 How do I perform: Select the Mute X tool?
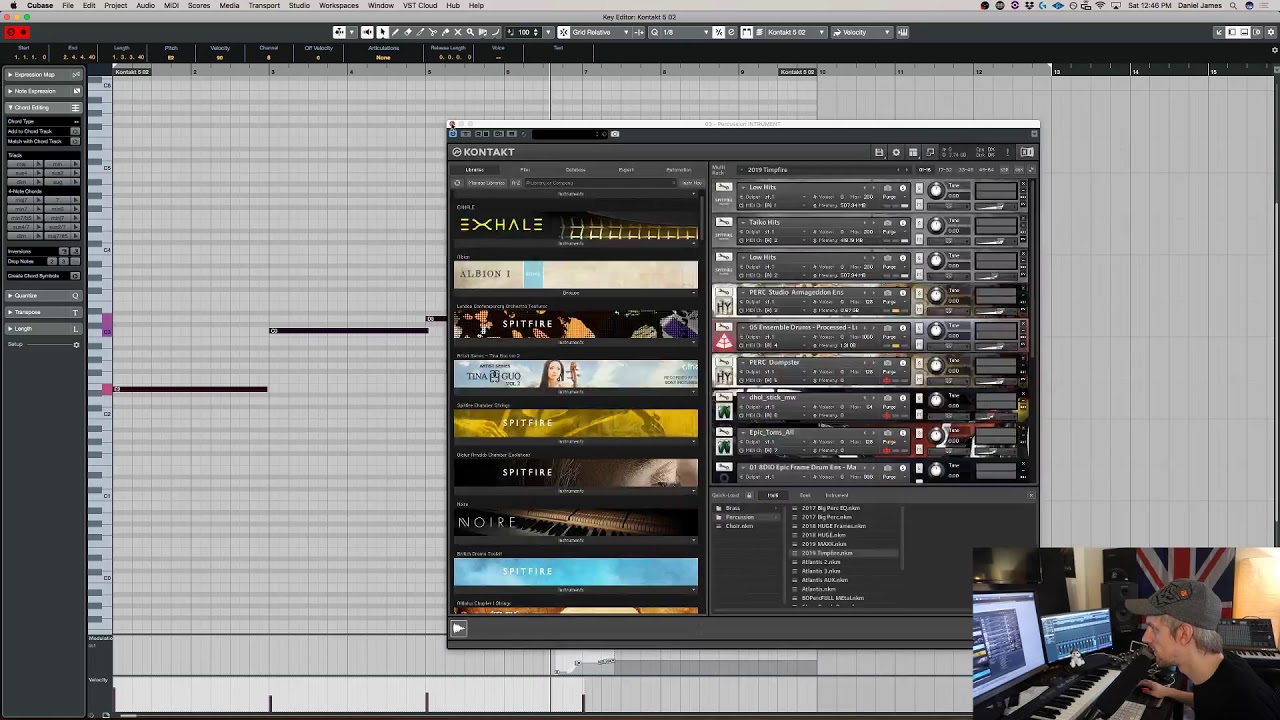pyautogui.click(x=458, y=32)
